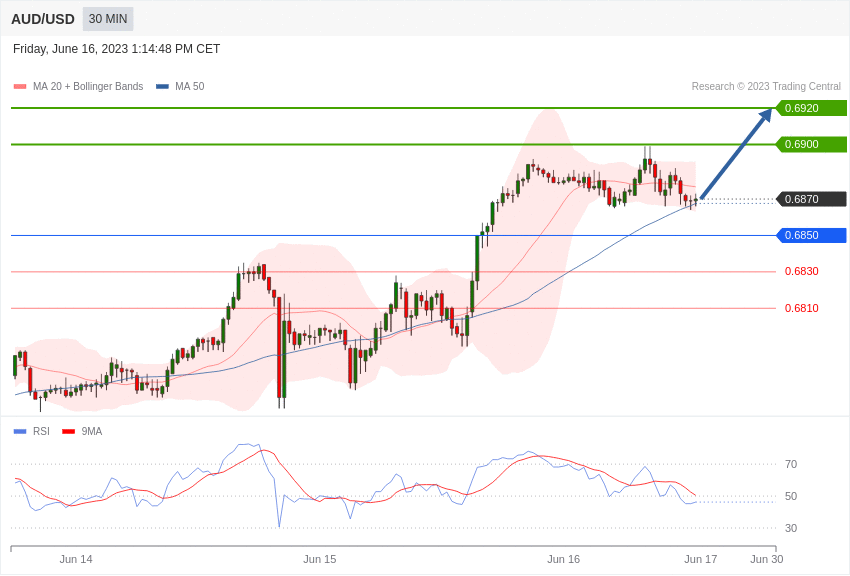Click the 30 MIN timeframe badge
Screen dimensions: 850x576
[x=108, y=19]
